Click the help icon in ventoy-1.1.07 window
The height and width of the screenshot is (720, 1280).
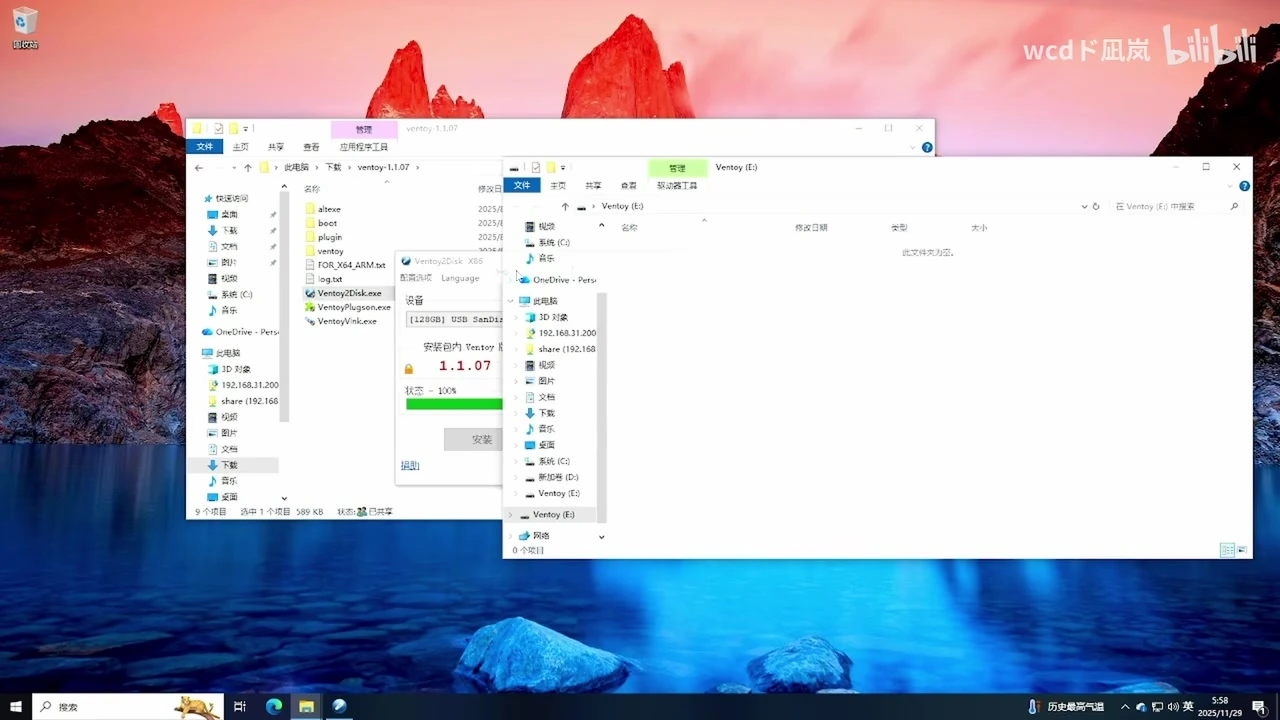click(927, 147)
